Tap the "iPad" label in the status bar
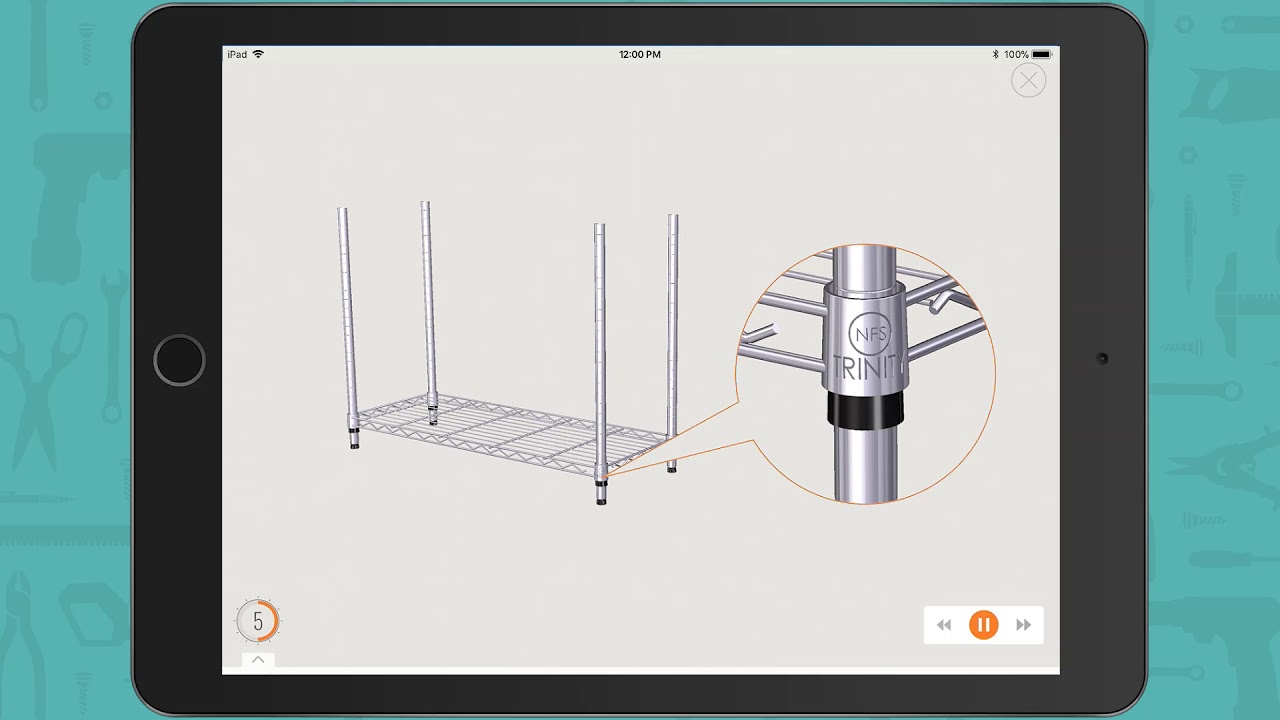The image size is (1280, 720). click(237, 54)
